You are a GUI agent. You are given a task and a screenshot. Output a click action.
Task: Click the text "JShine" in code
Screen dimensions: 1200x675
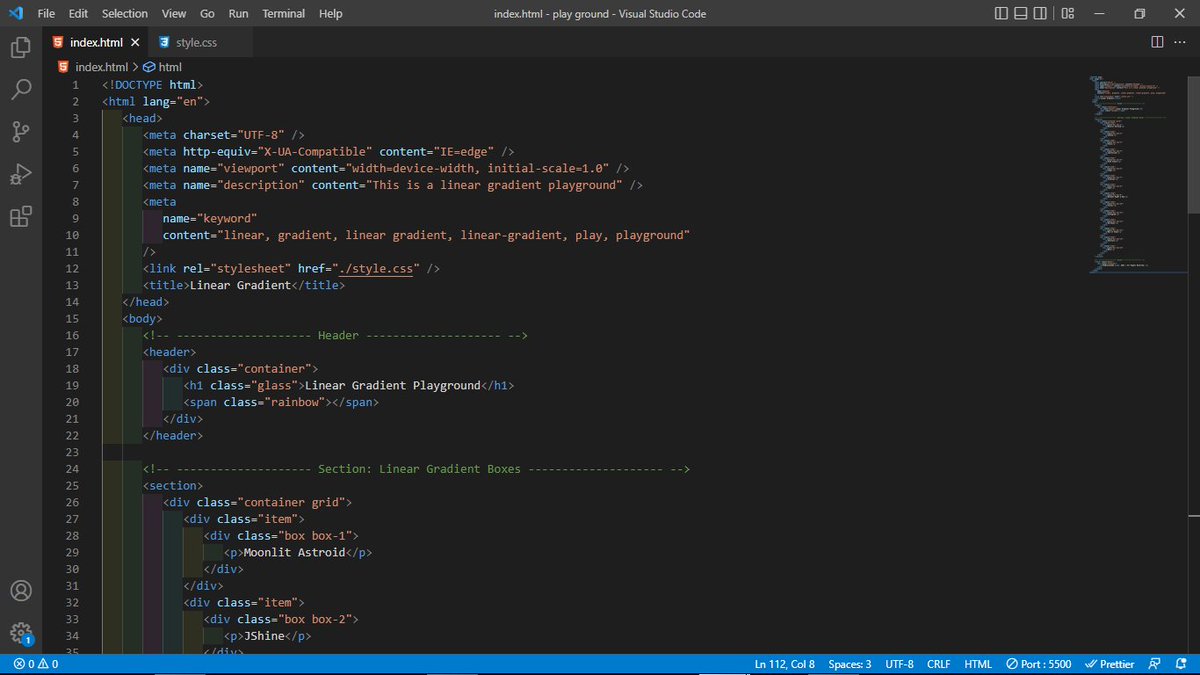coord(264,636)
